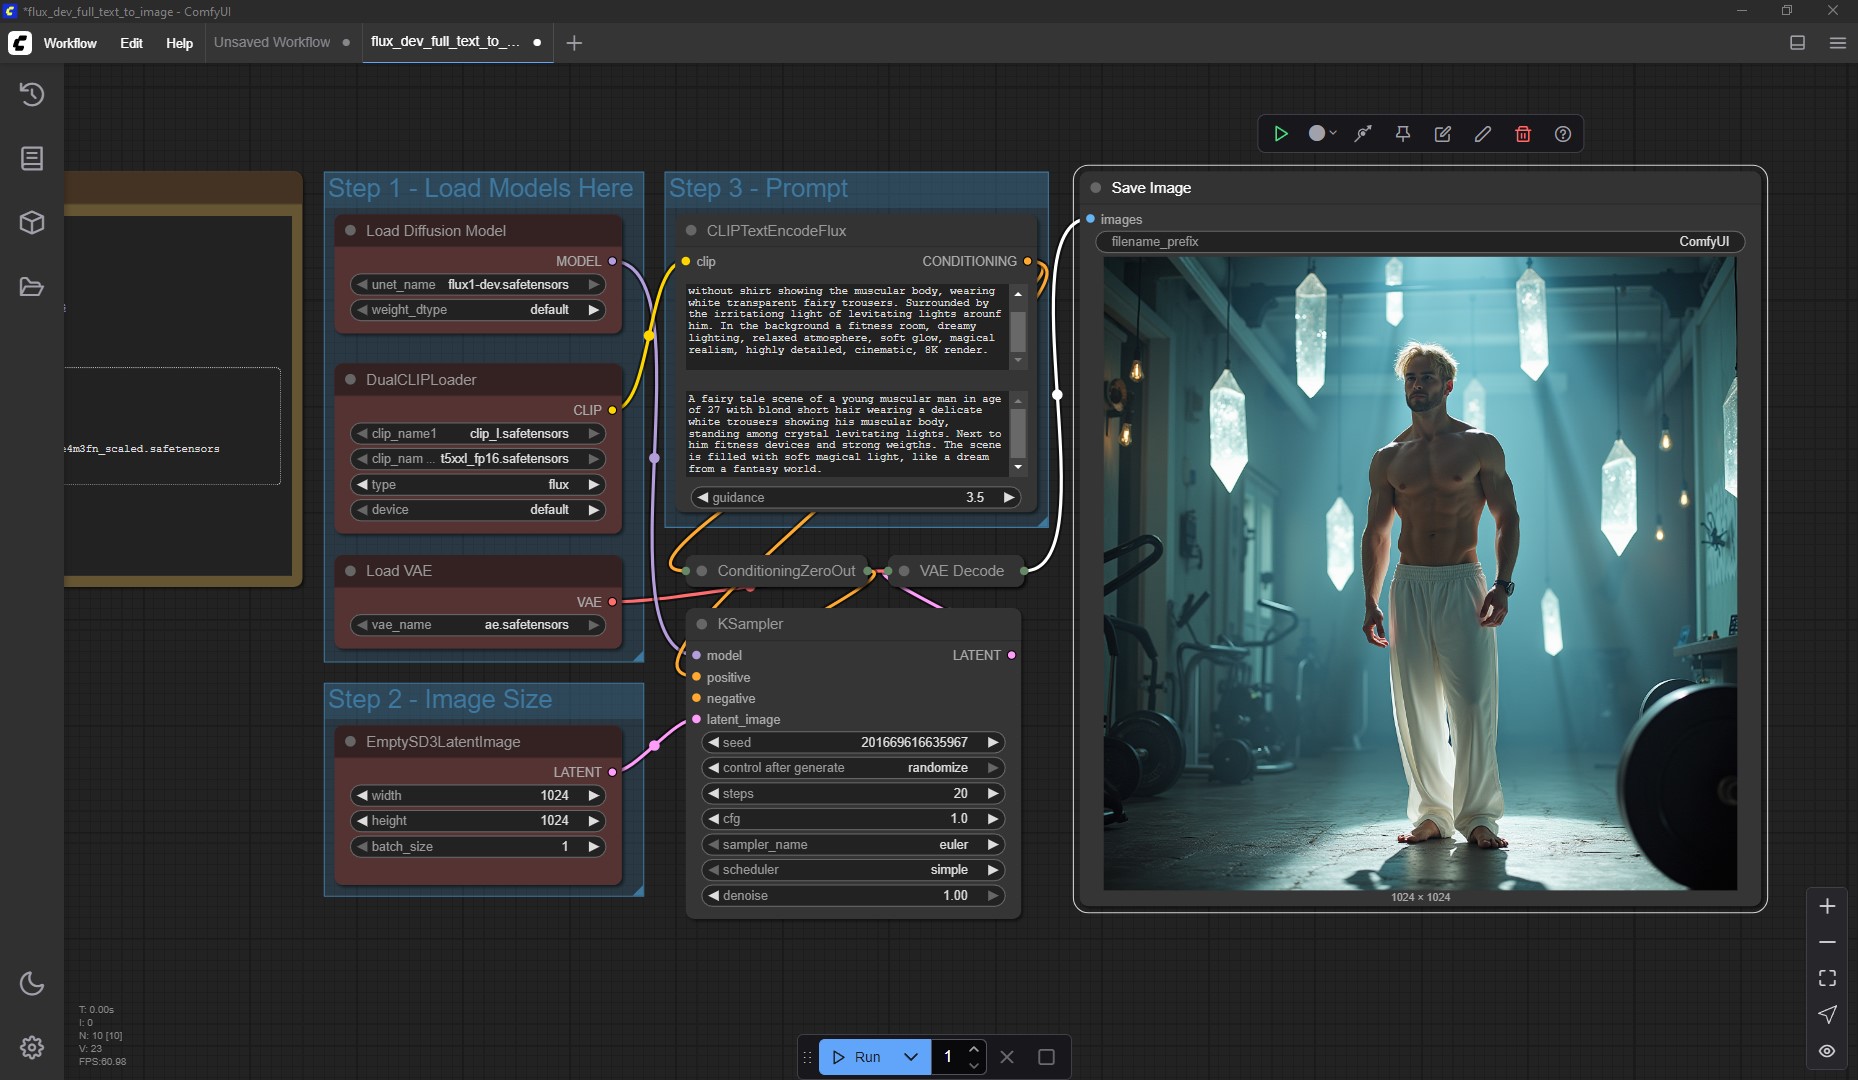Collapse the KSampler node using its dot
Screen dimensions: 1858x1080
click(702, 624)
